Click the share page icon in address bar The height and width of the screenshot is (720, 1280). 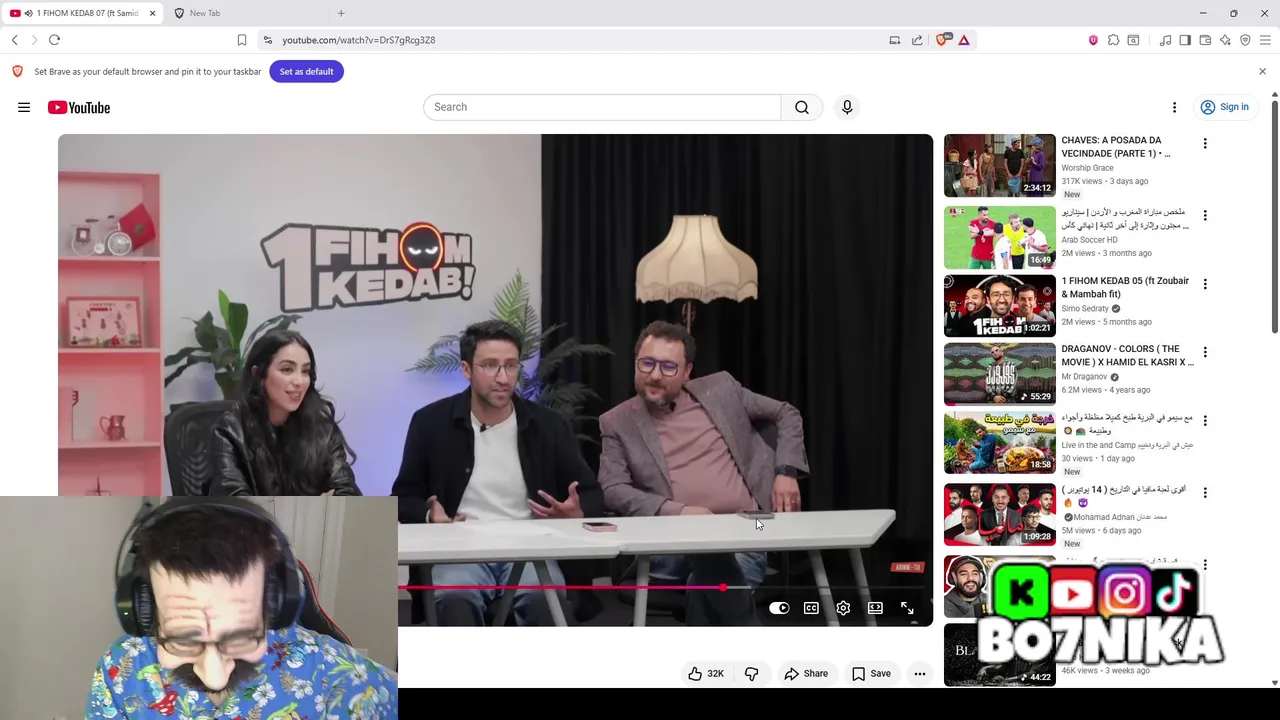tap(917, 40)
